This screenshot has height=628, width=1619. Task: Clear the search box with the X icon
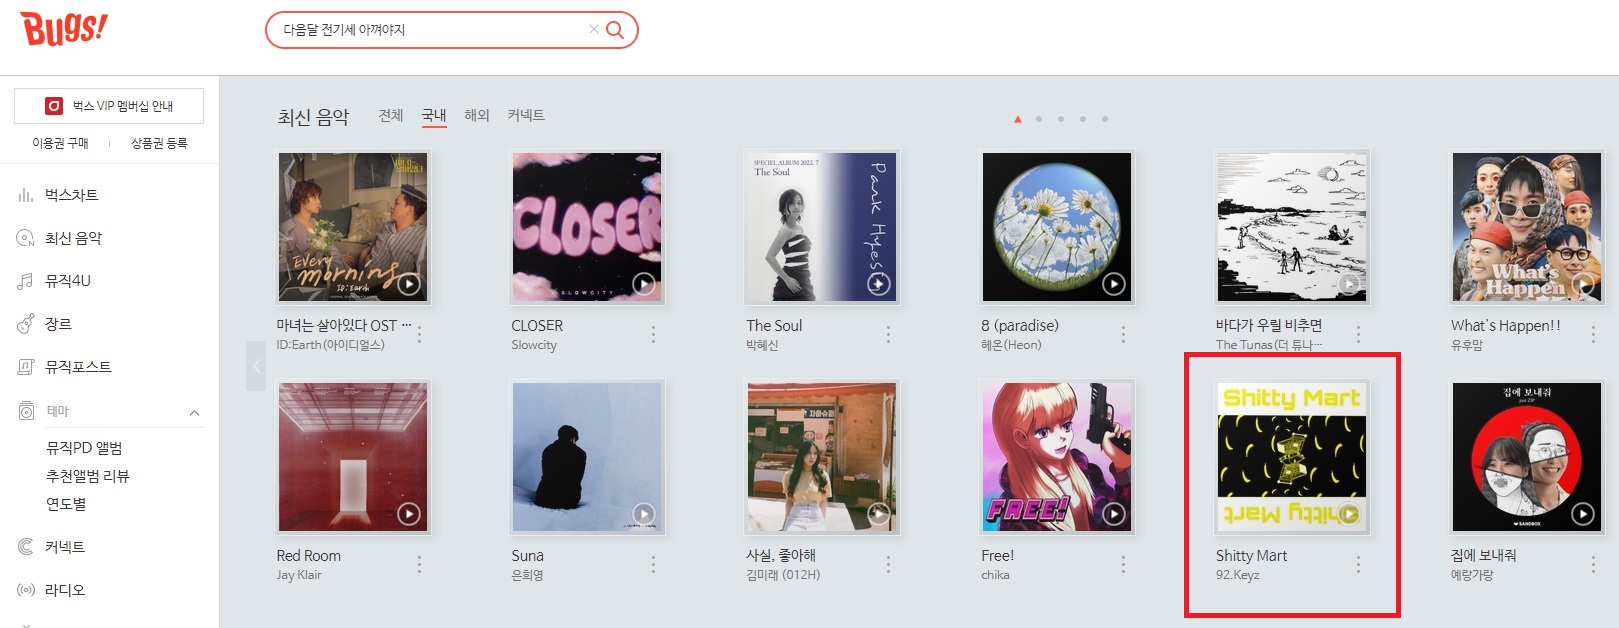click(594, 30)
